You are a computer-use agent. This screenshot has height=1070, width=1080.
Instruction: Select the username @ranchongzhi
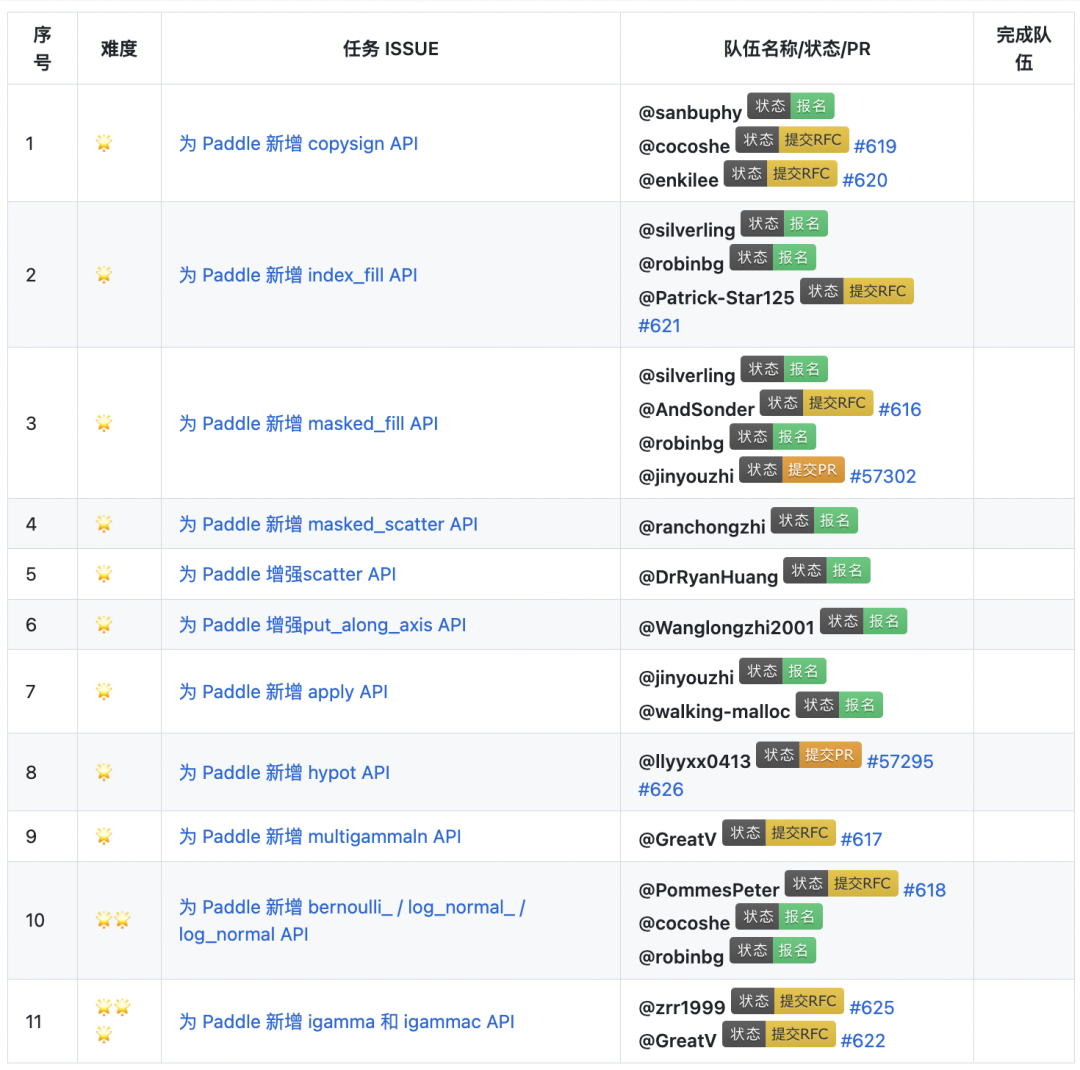701,527
